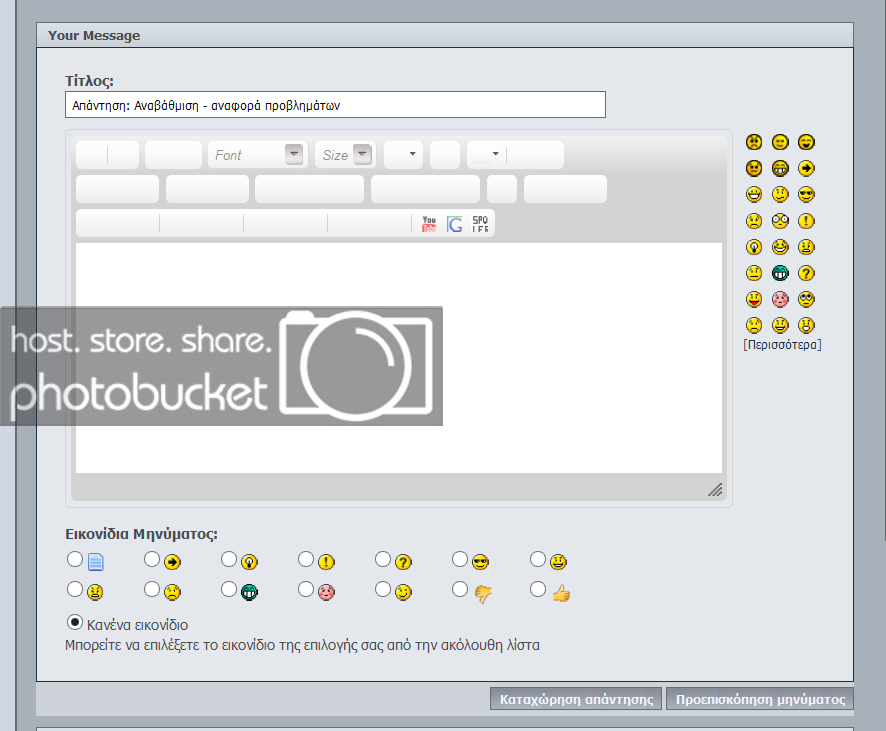Open the dropdown arrow immediately right of Size
Screen dimensions: 886x731
click(x=412, y=154)
